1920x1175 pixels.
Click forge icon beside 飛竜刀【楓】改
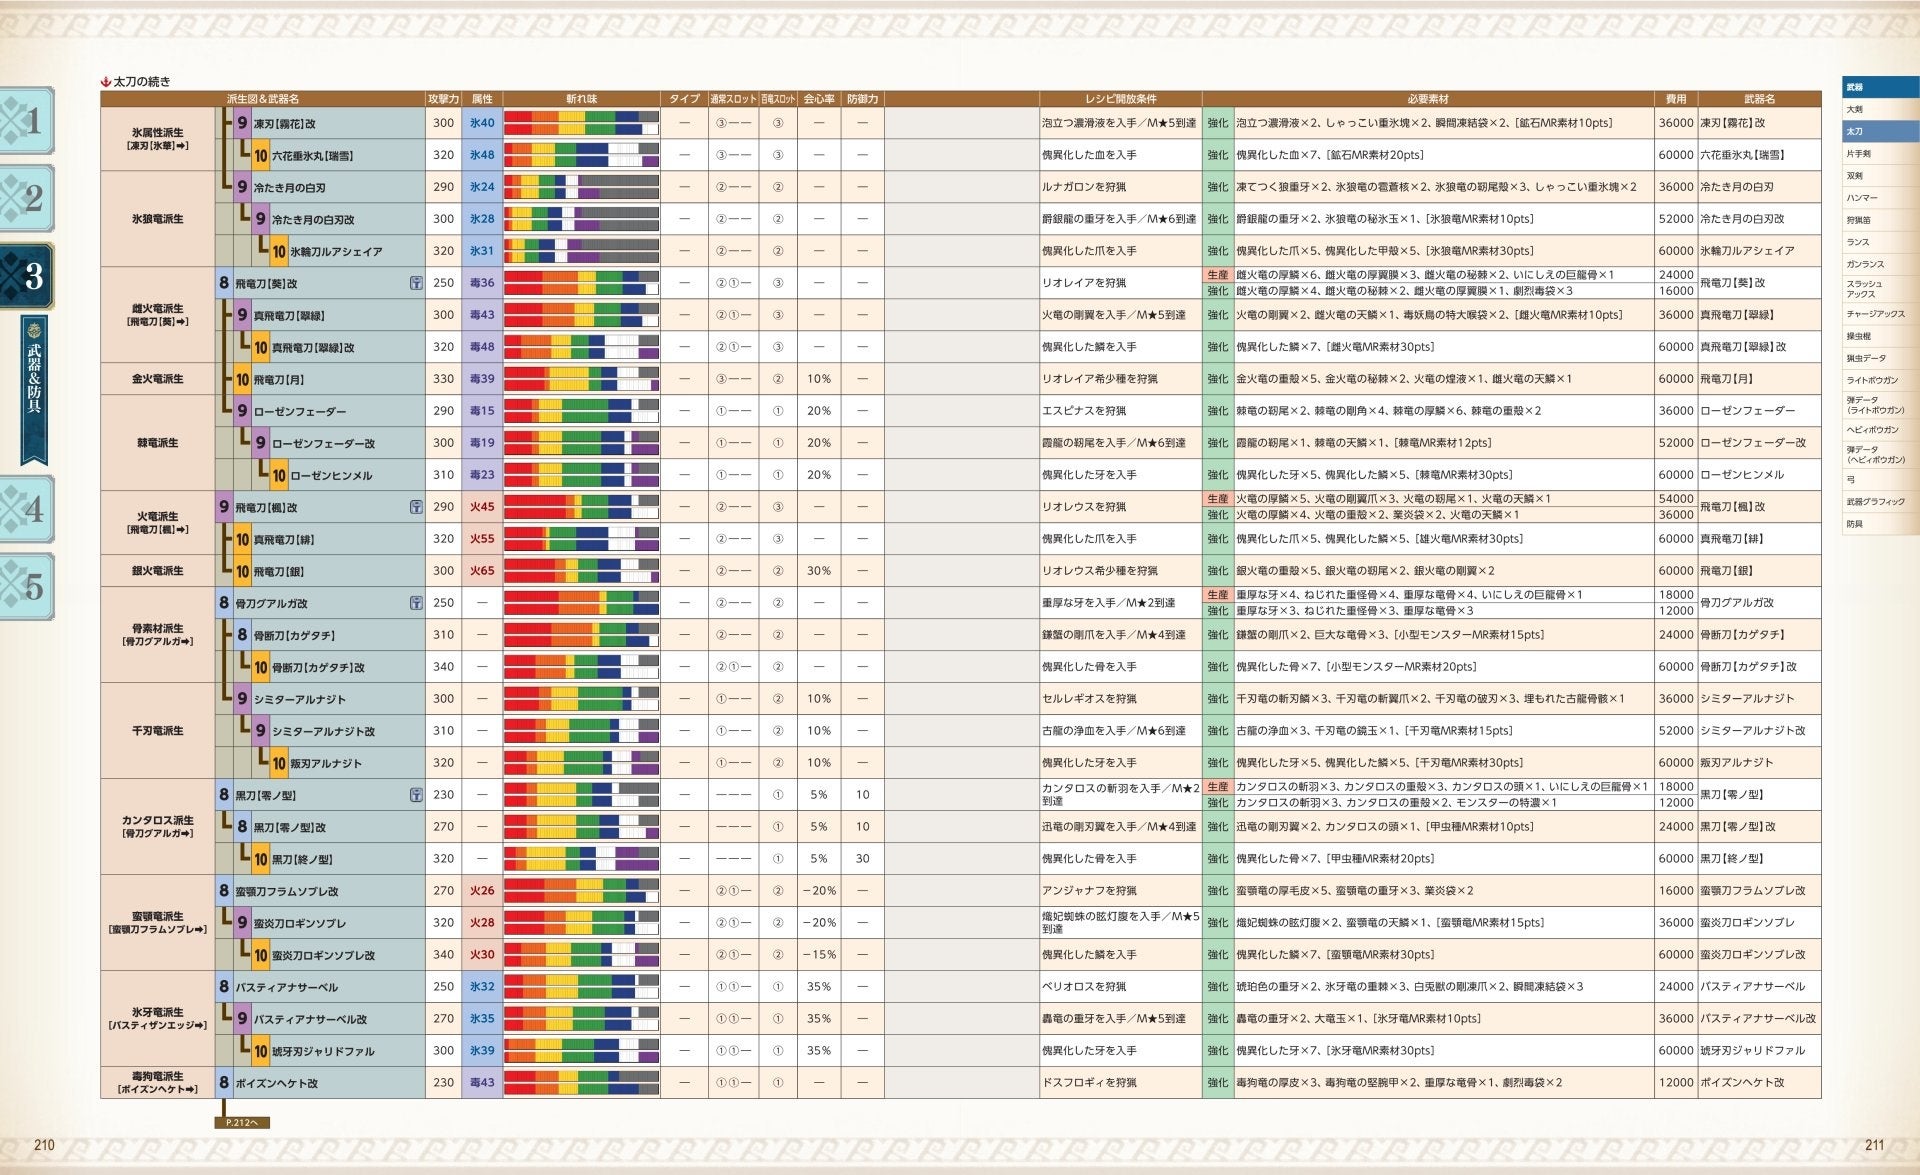tap(416, 507)
